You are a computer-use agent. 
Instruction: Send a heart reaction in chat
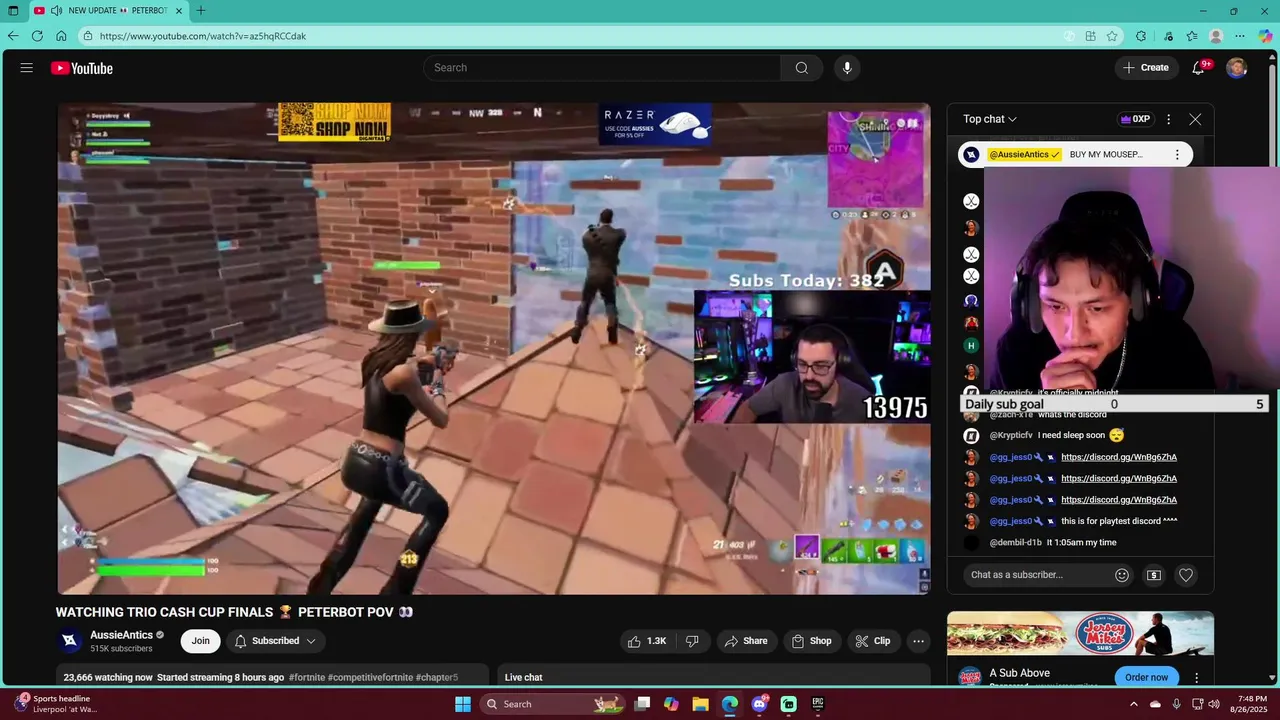point(1186,575)
